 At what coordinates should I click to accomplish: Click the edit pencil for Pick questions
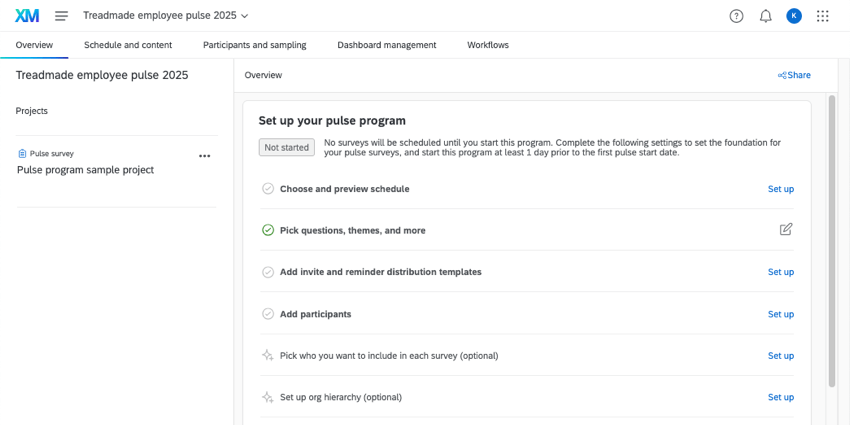pyautogui.click(x=786, y=230)
